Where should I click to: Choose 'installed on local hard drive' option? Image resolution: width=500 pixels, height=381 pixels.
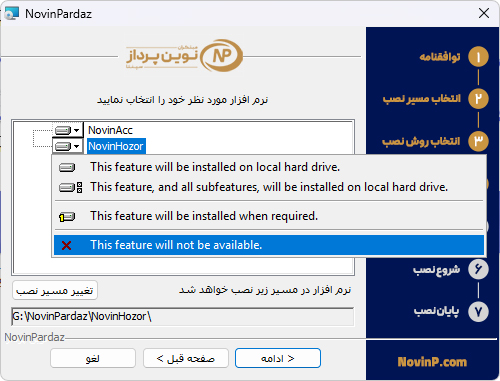pyautogui.click(x=269, y=167)
